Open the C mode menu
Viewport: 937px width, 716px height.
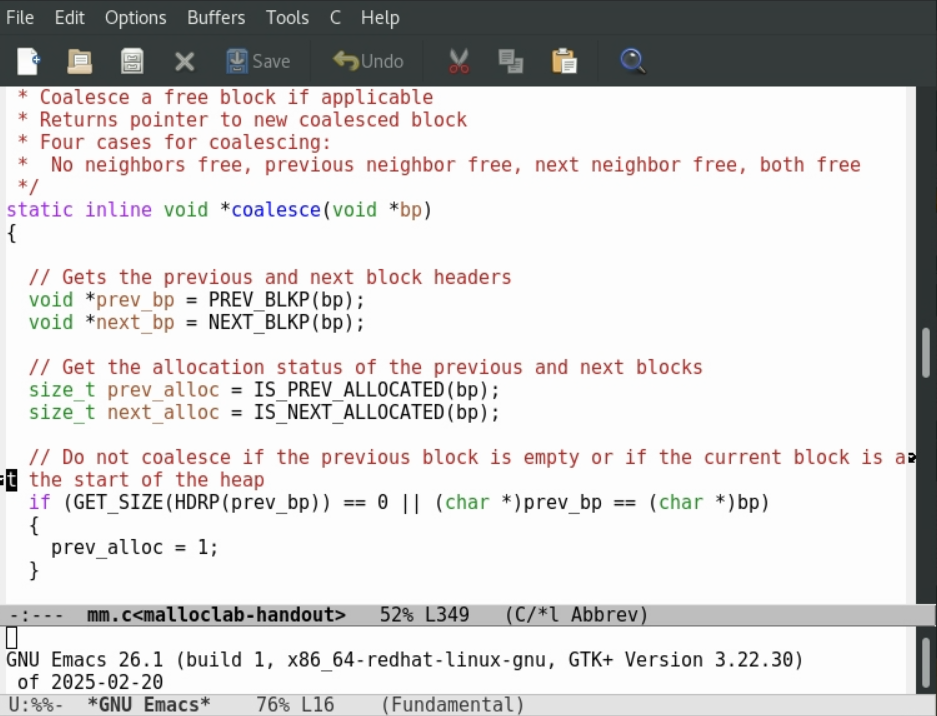[335, 18]
